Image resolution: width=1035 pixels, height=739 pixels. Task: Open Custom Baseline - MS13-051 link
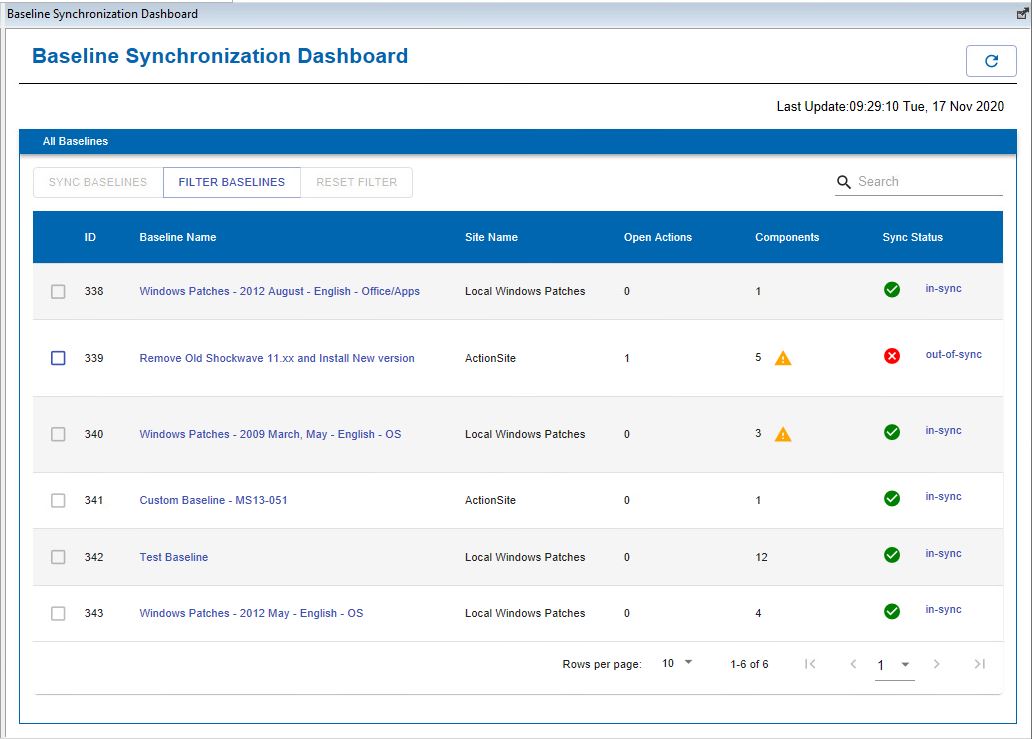click(213, 500)
